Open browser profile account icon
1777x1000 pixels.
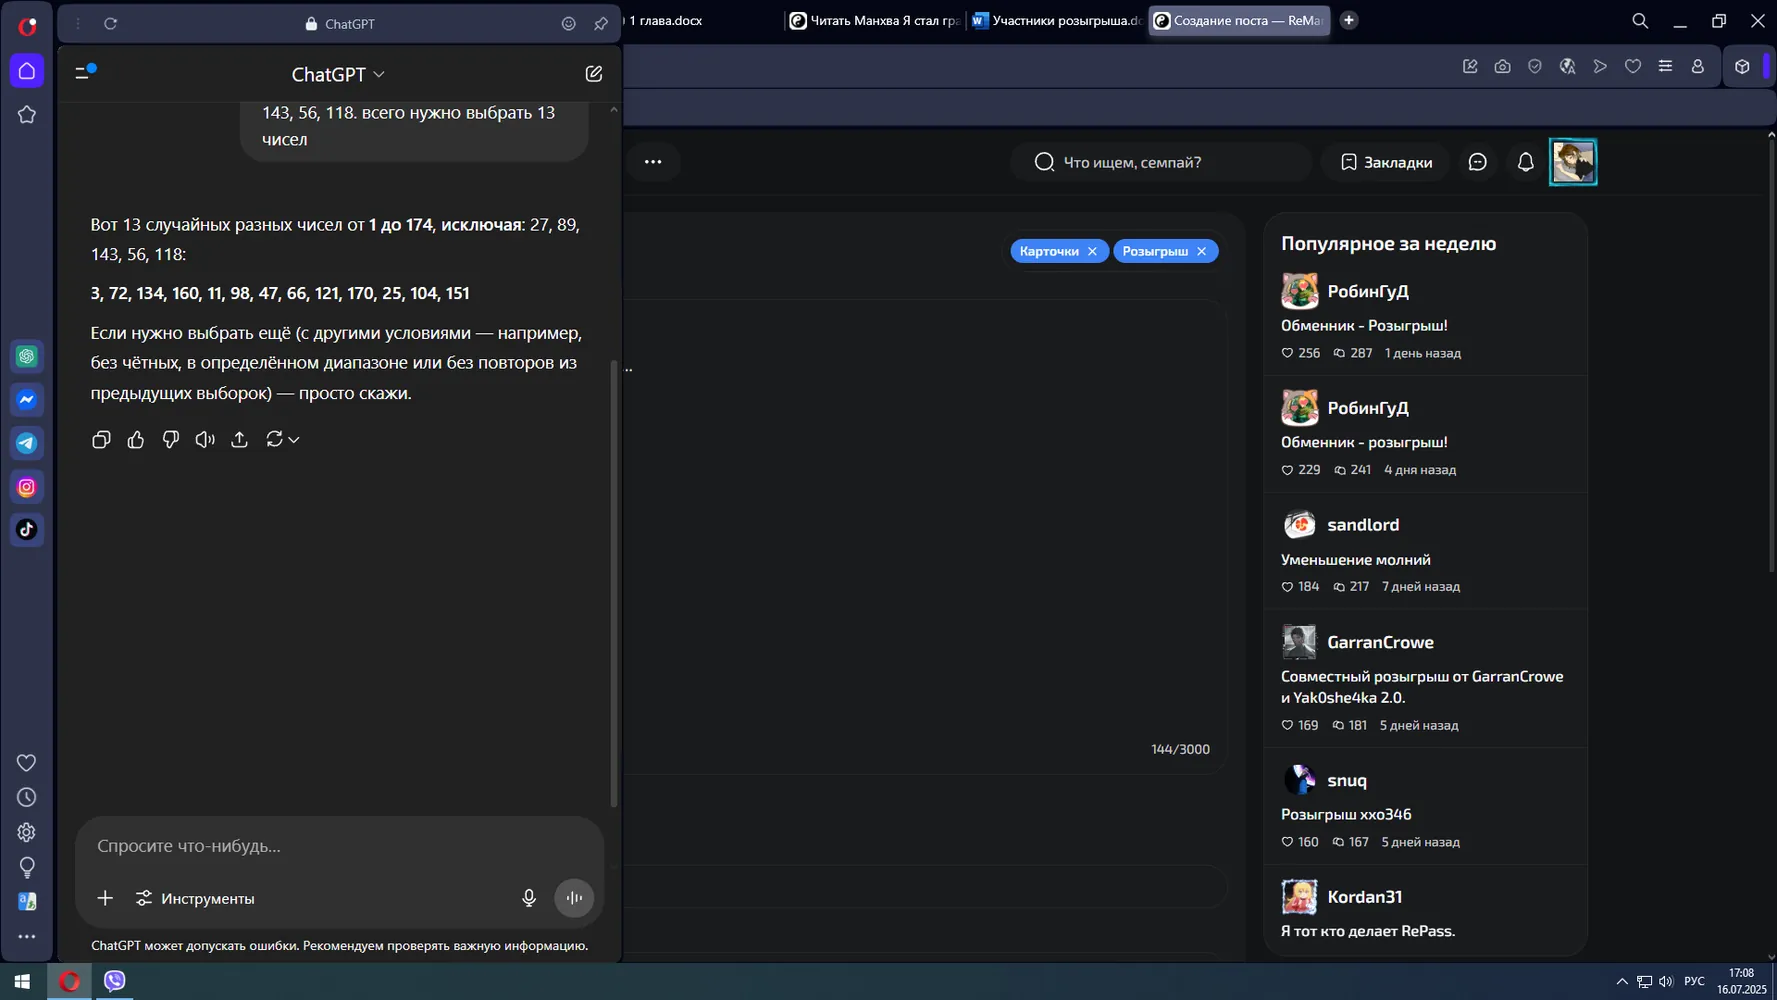(x=1698, y=67)
